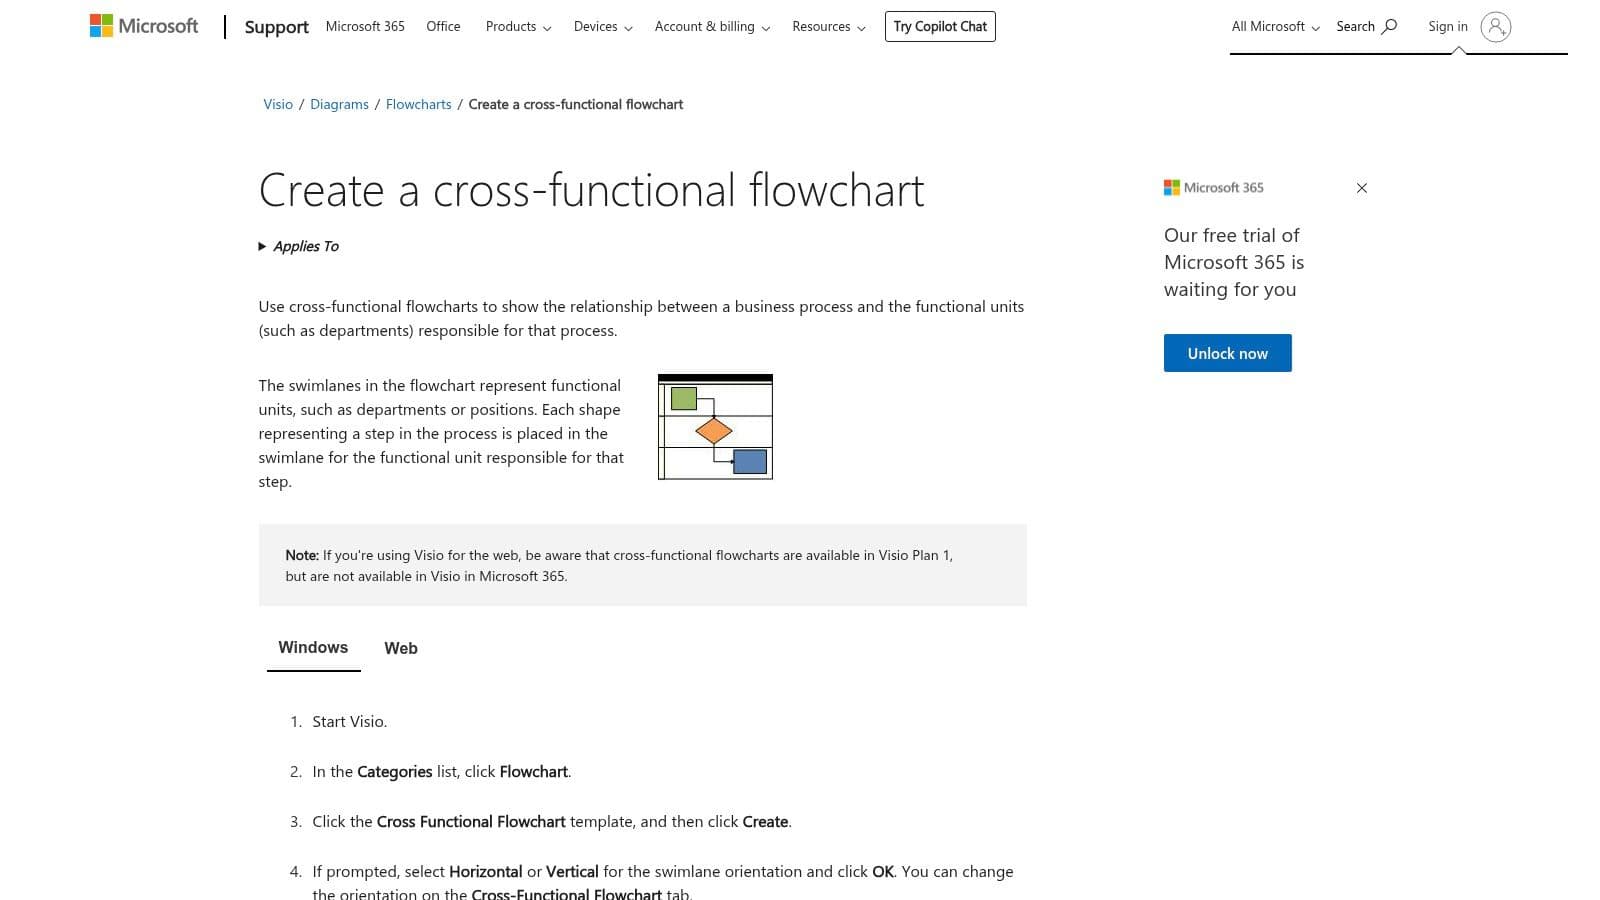Viewport: 1600px width, 900px height.
Task: Click the Office nav link
Action: pyautogui.click(x=443, y=27)
